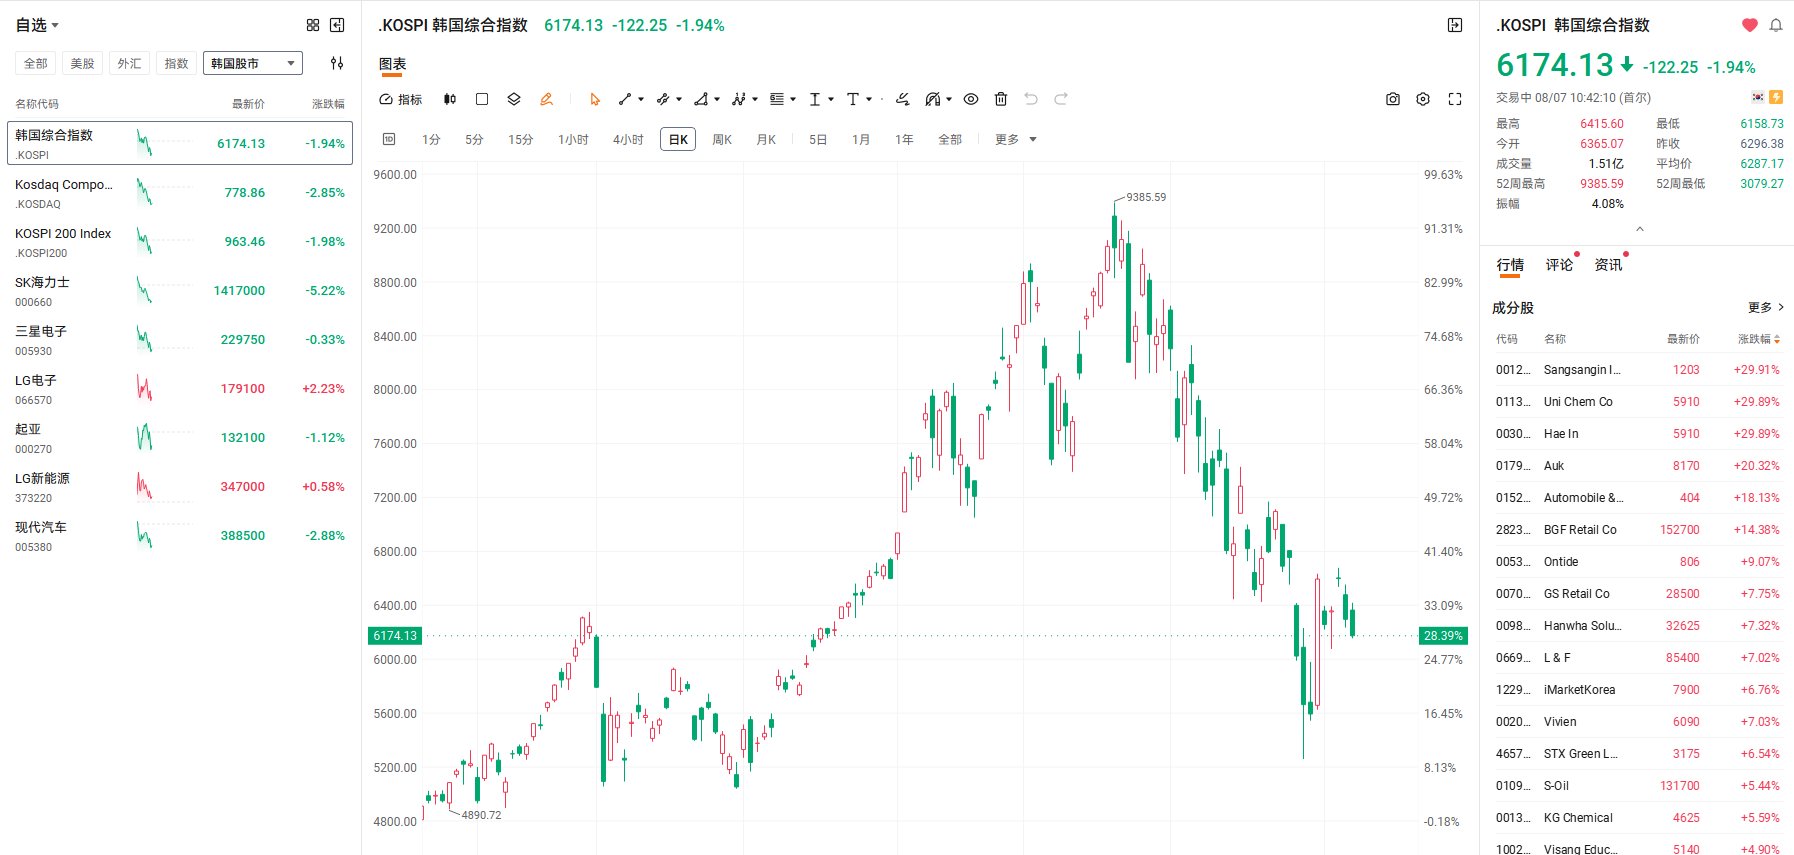
Task: Select the orange drawing pen tool
Action: [x=546, y=99]
